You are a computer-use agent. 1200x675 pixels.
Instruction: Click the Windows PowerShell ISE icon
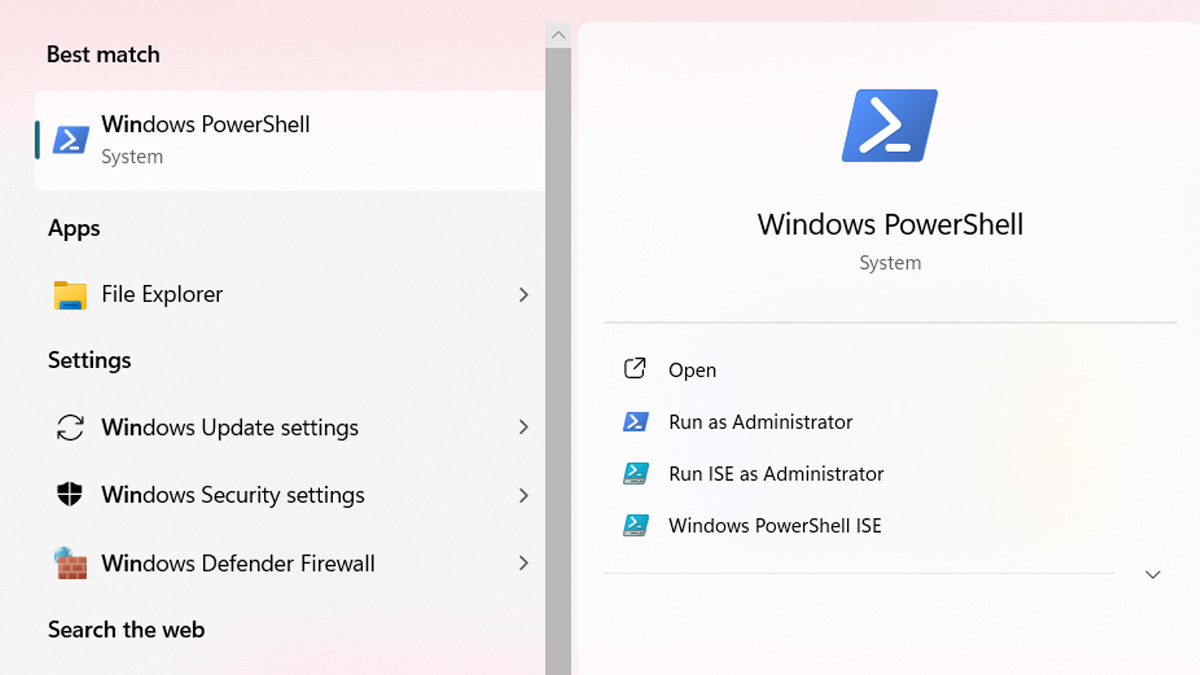point(636,526)
